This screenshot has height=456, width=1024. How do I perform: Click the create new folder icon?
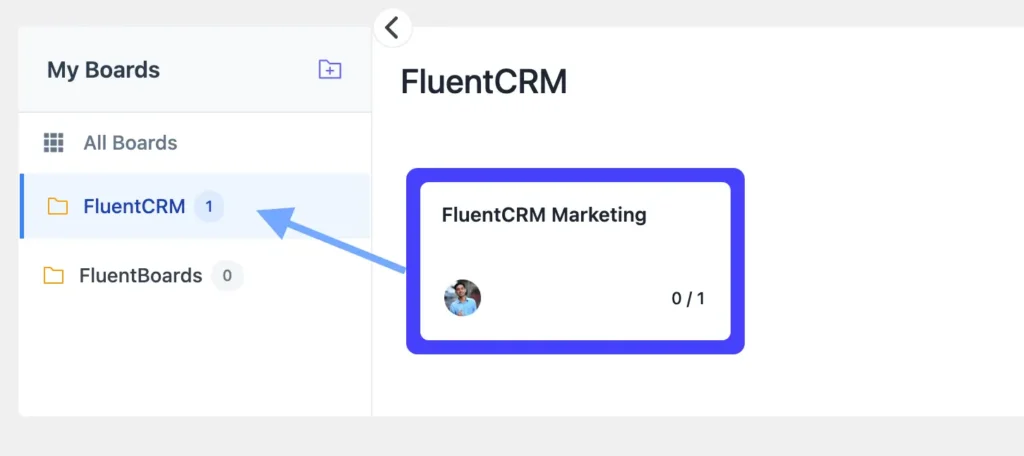click(x=329, y=70)
